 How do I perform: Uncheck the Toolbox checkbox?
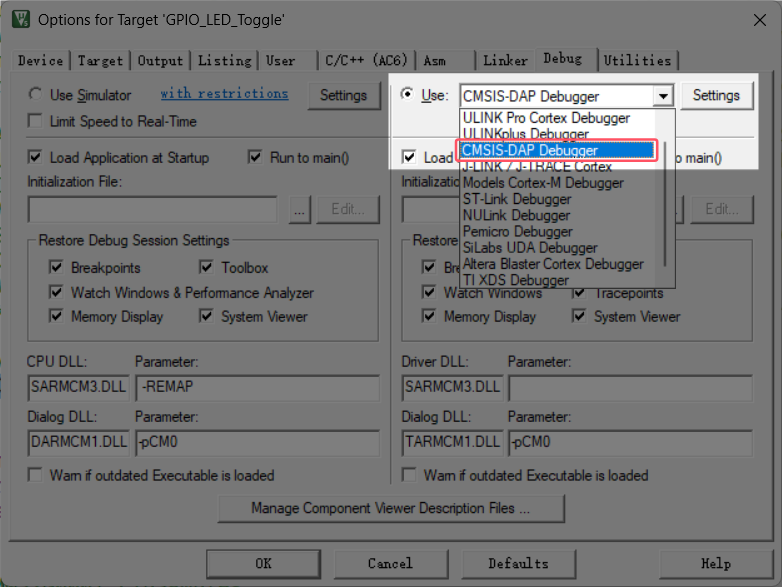(206, 268)
